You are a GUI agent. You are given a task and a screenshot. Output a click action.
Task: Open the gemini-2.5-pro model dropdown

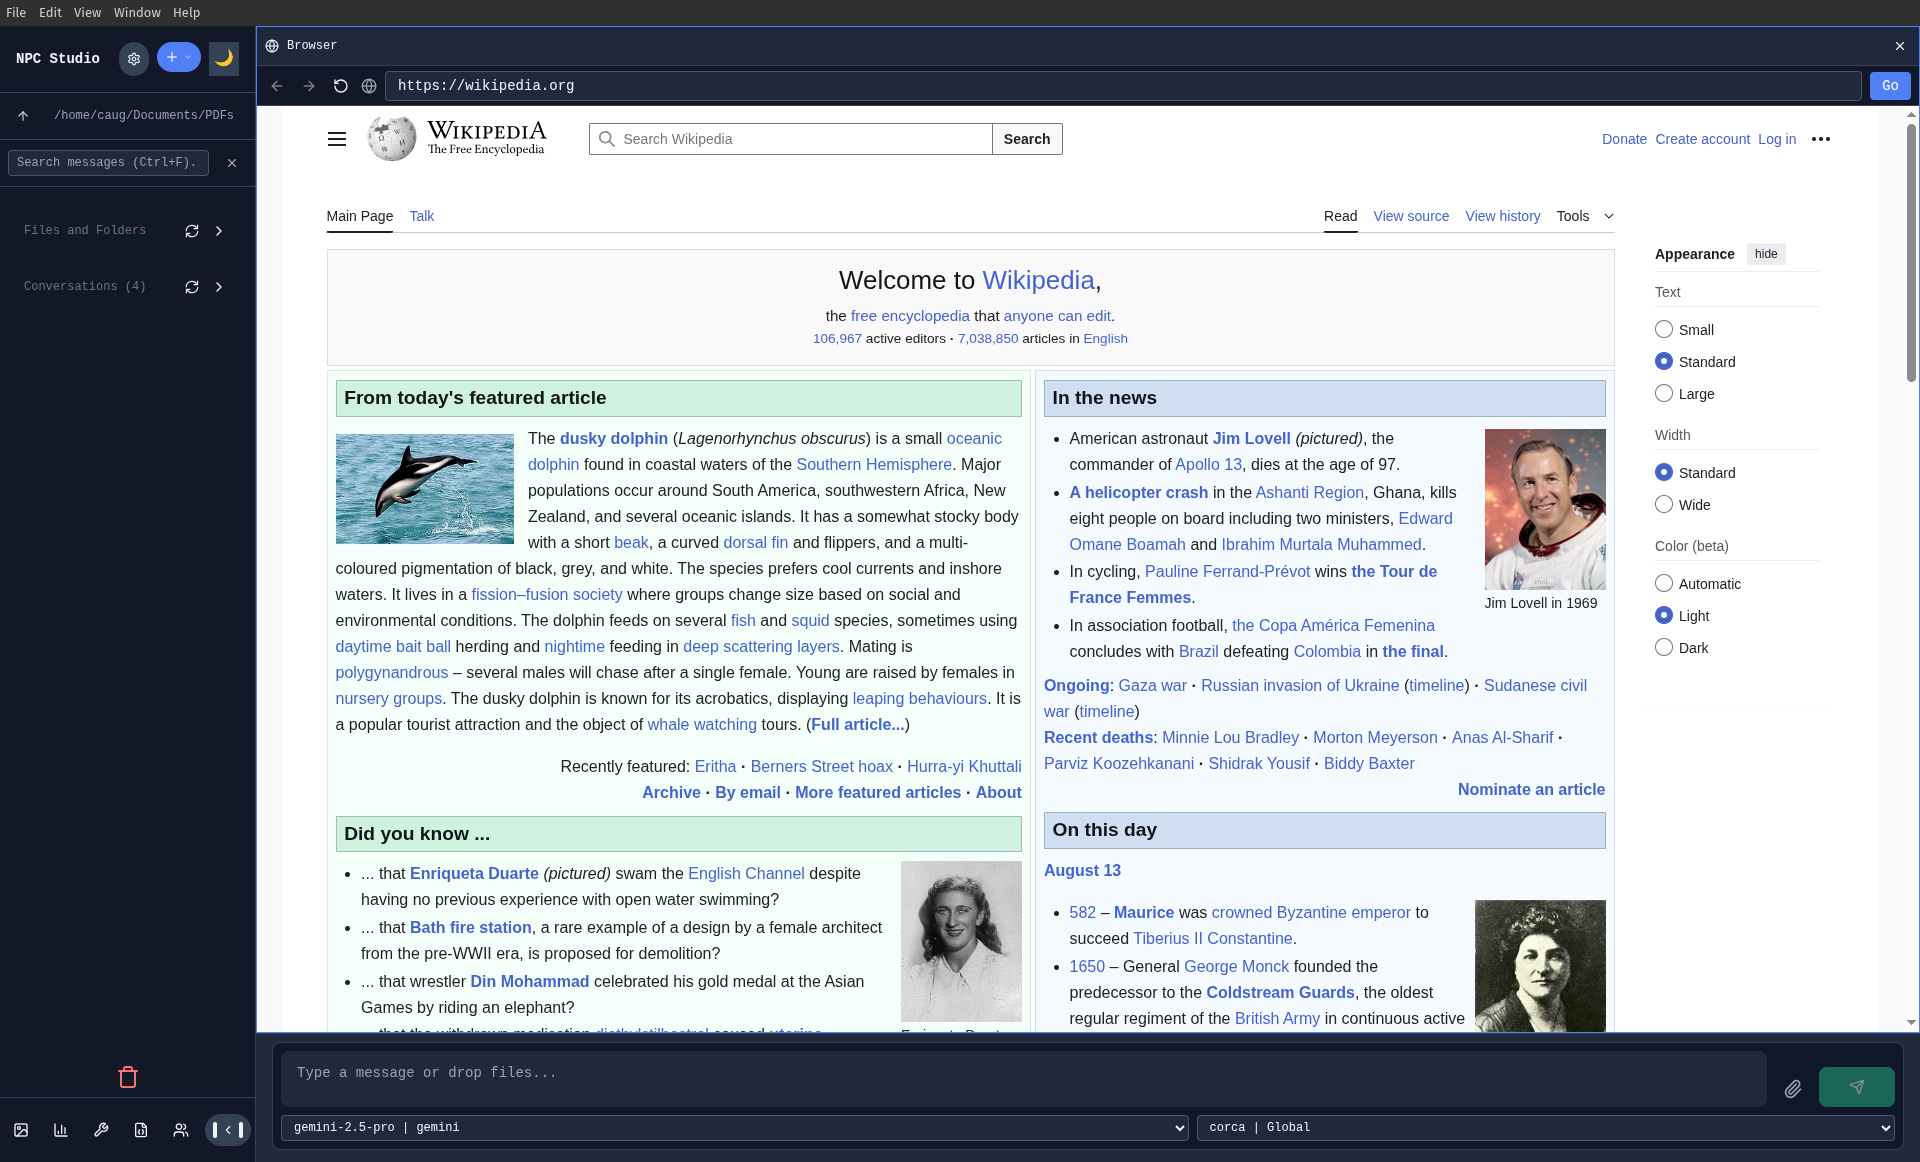click(734, 1127)
